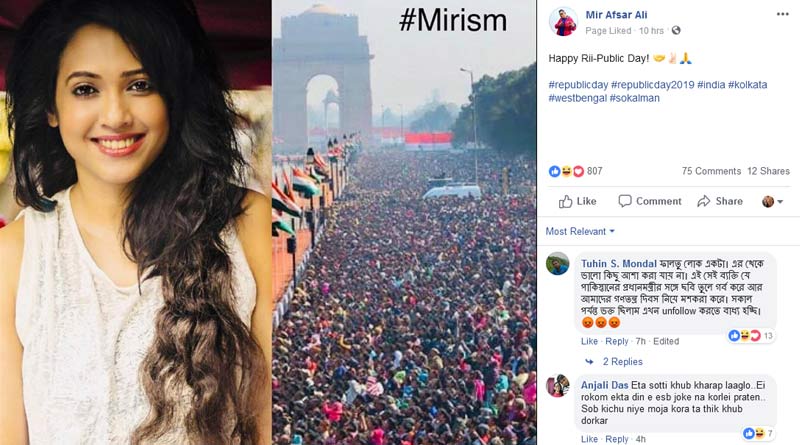This screenshot has height=445, width=800.
Task: Click Like under Tuhin S. Mondal's comment
Action: click(589, 341)
